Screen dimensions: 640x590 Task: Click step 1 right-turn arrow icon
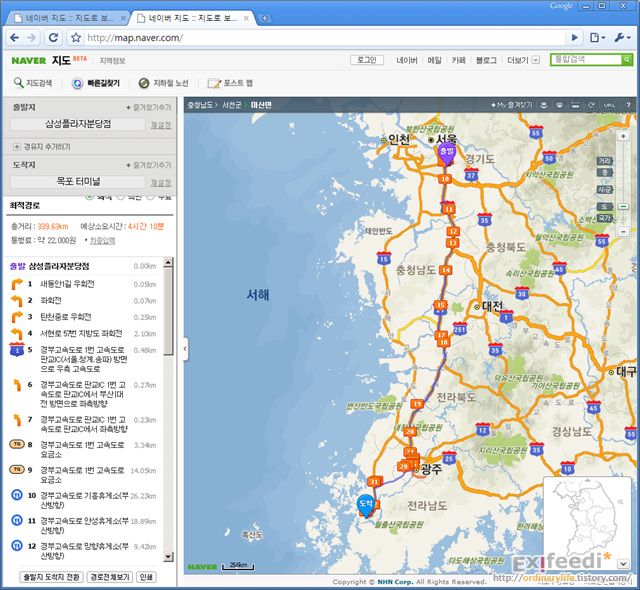click(17, 284)
